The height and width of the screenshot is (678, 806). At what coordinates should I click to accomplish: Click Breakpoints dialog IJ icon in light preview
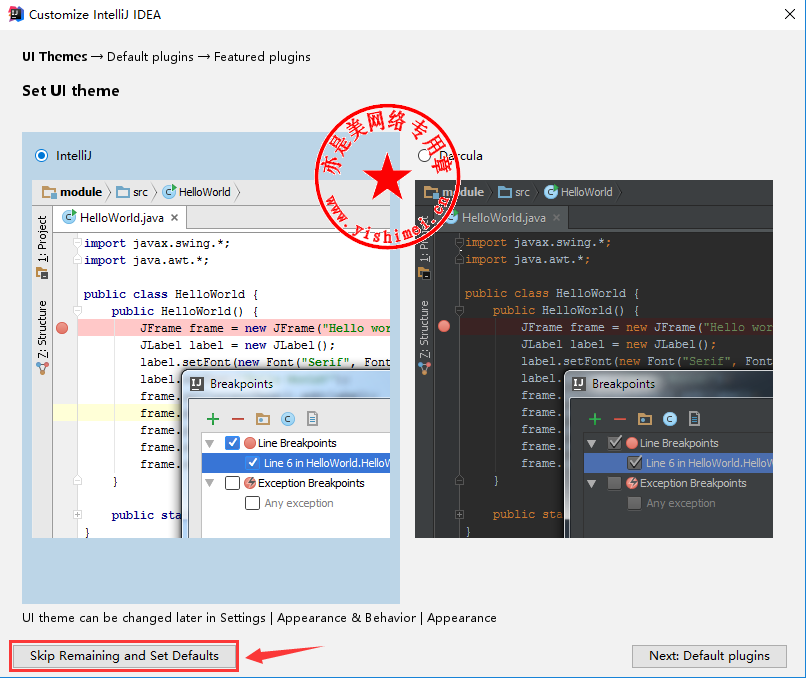coord(197,384)
